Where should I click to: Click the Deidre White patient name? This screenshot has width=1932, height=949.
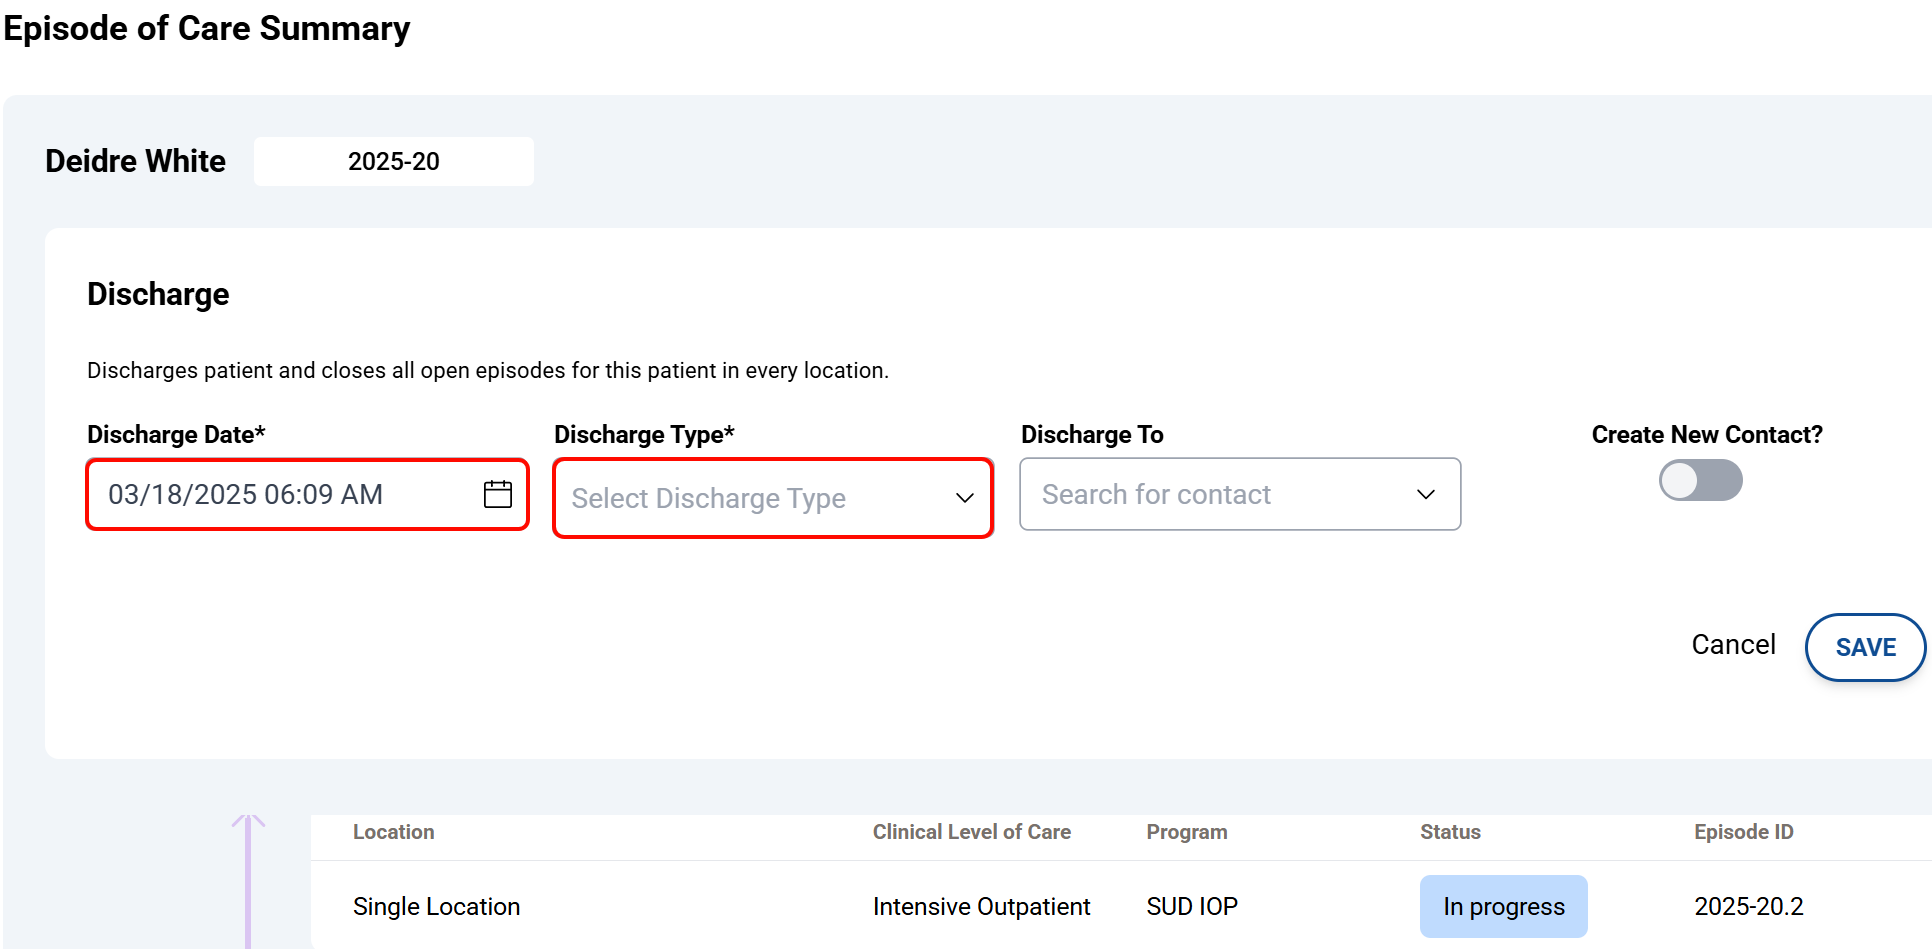coord(136,161)
